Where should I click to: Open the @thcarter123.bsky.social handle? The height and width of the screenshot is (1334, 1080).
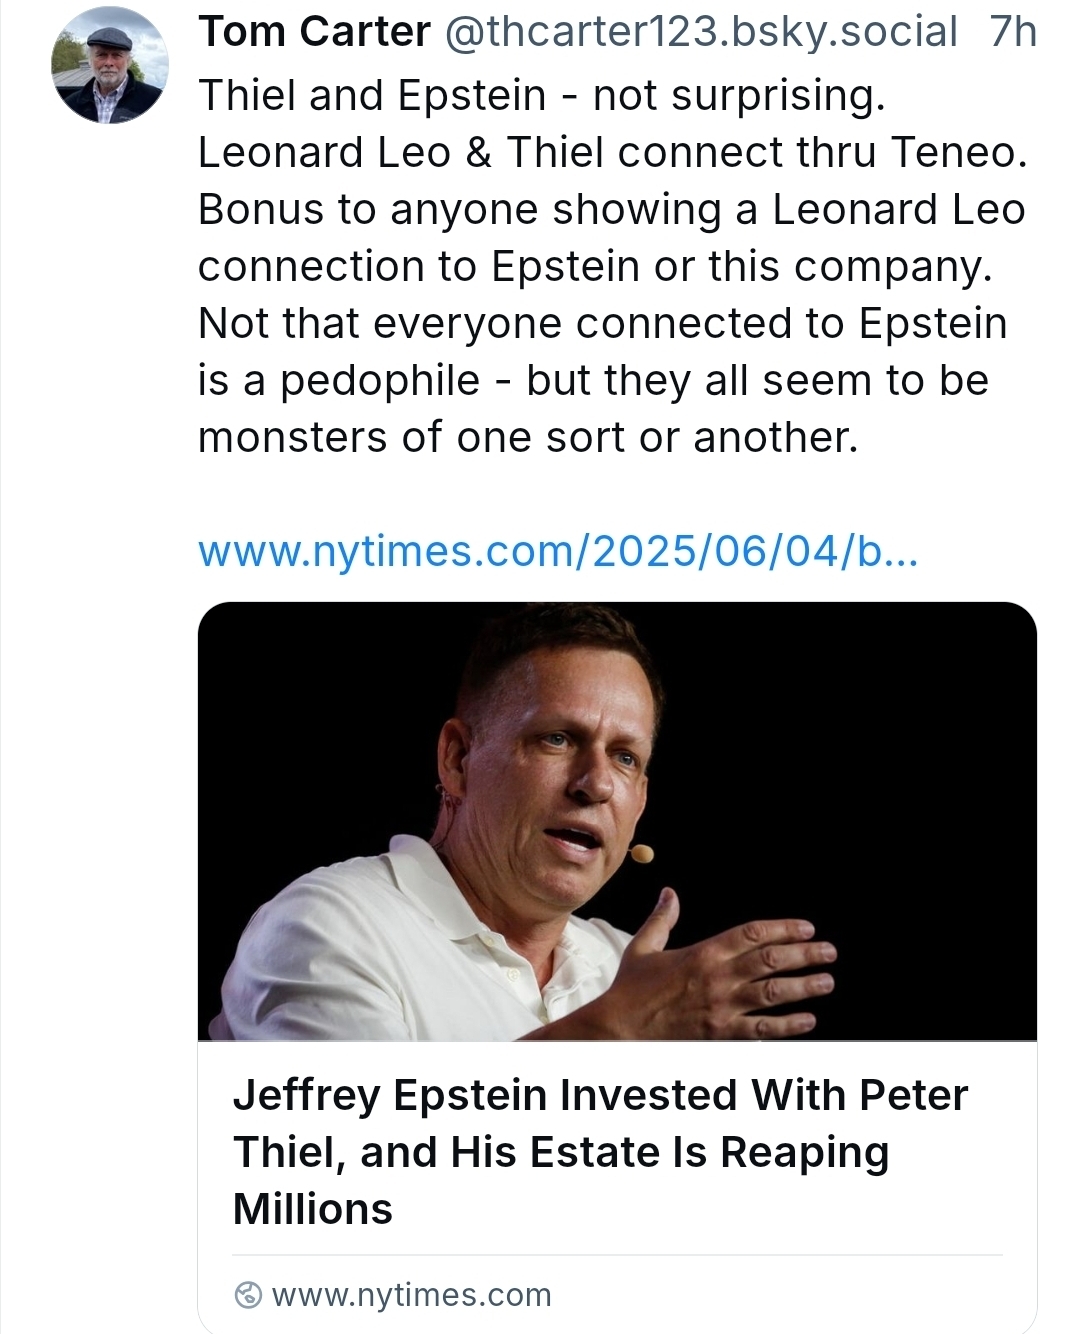point(700,32)
